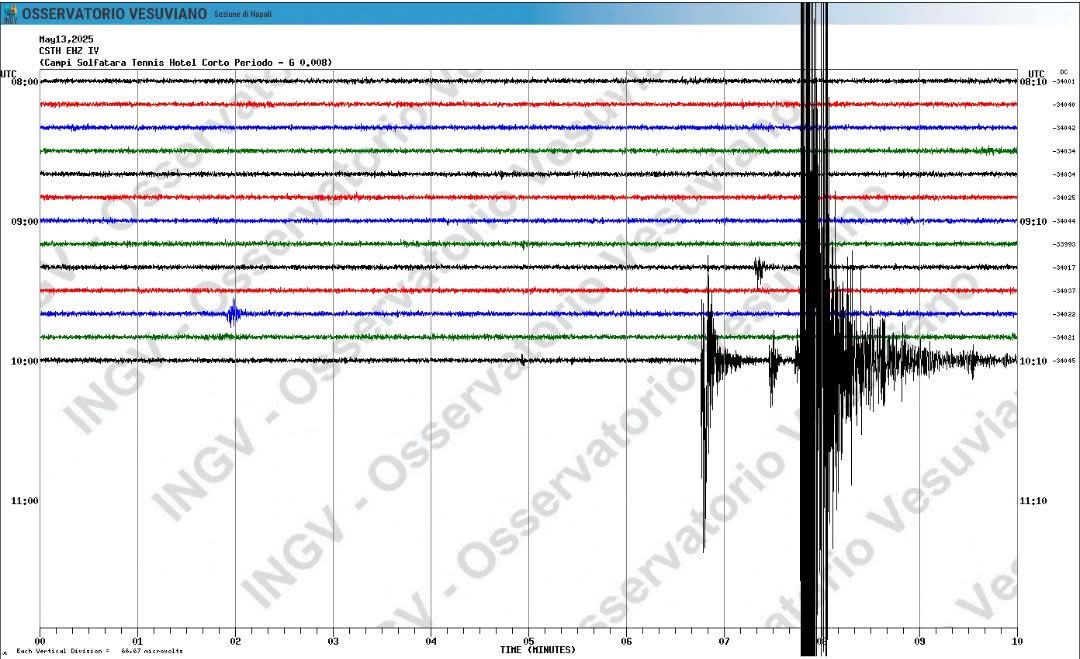Viewport: 1080px width, 659px height.
Task: Click the 09:00 time label on left
Action: [x=24, y=221]
